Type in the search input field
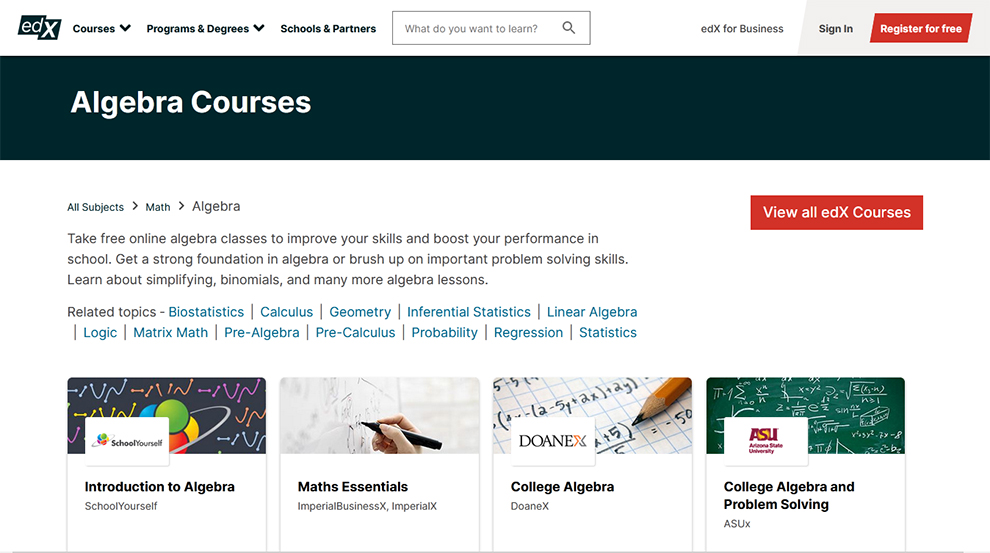 pos(475,29)
